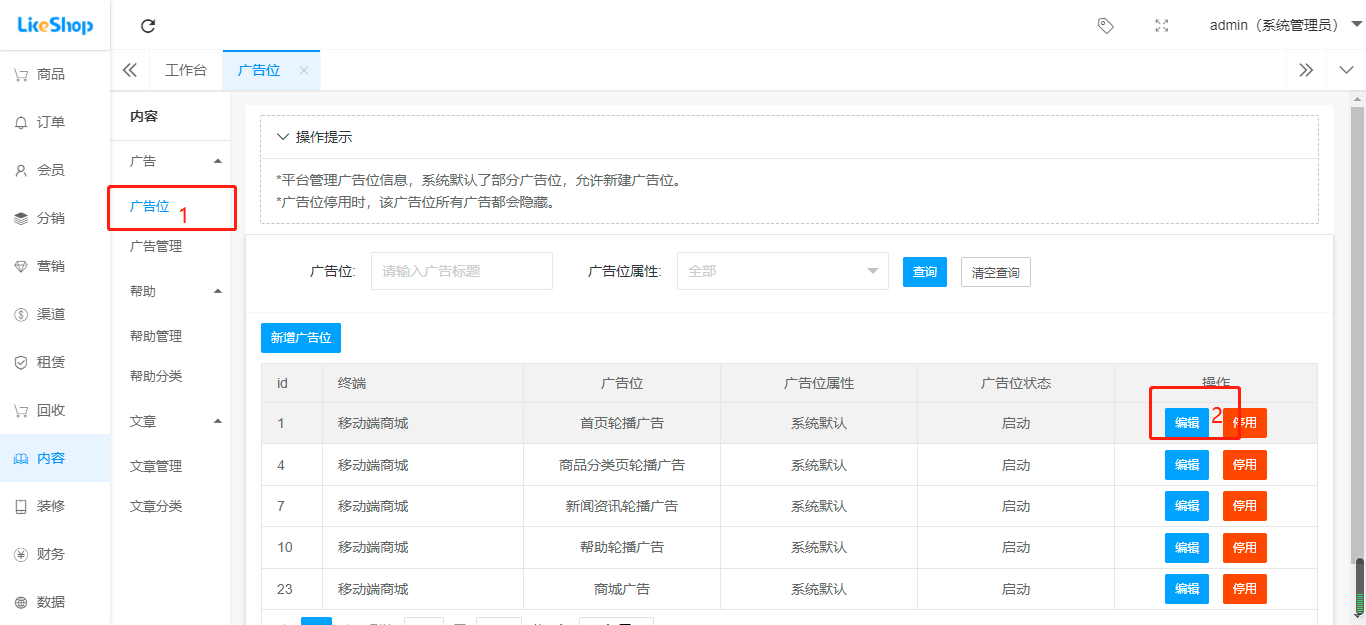Image resolution: width=1366 pixels, height=625 pixels.
Task: Edit the 帮助轮播广告 row
Action: (1187, 548)
